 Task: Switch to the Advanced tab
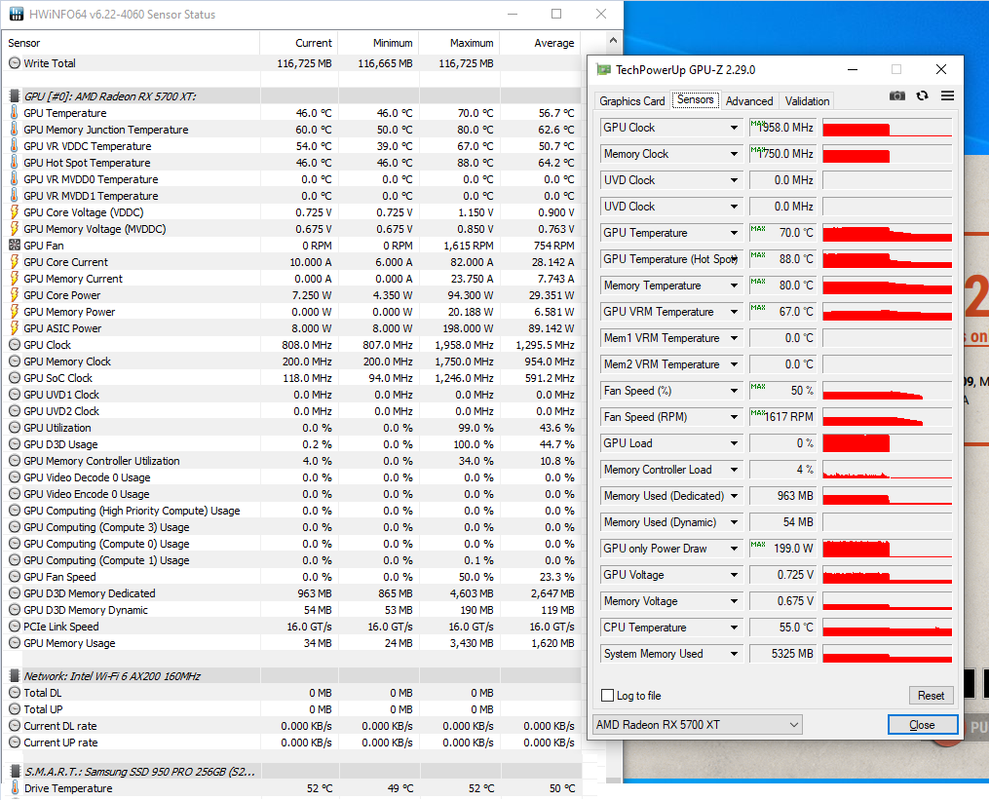click(749, 101)
